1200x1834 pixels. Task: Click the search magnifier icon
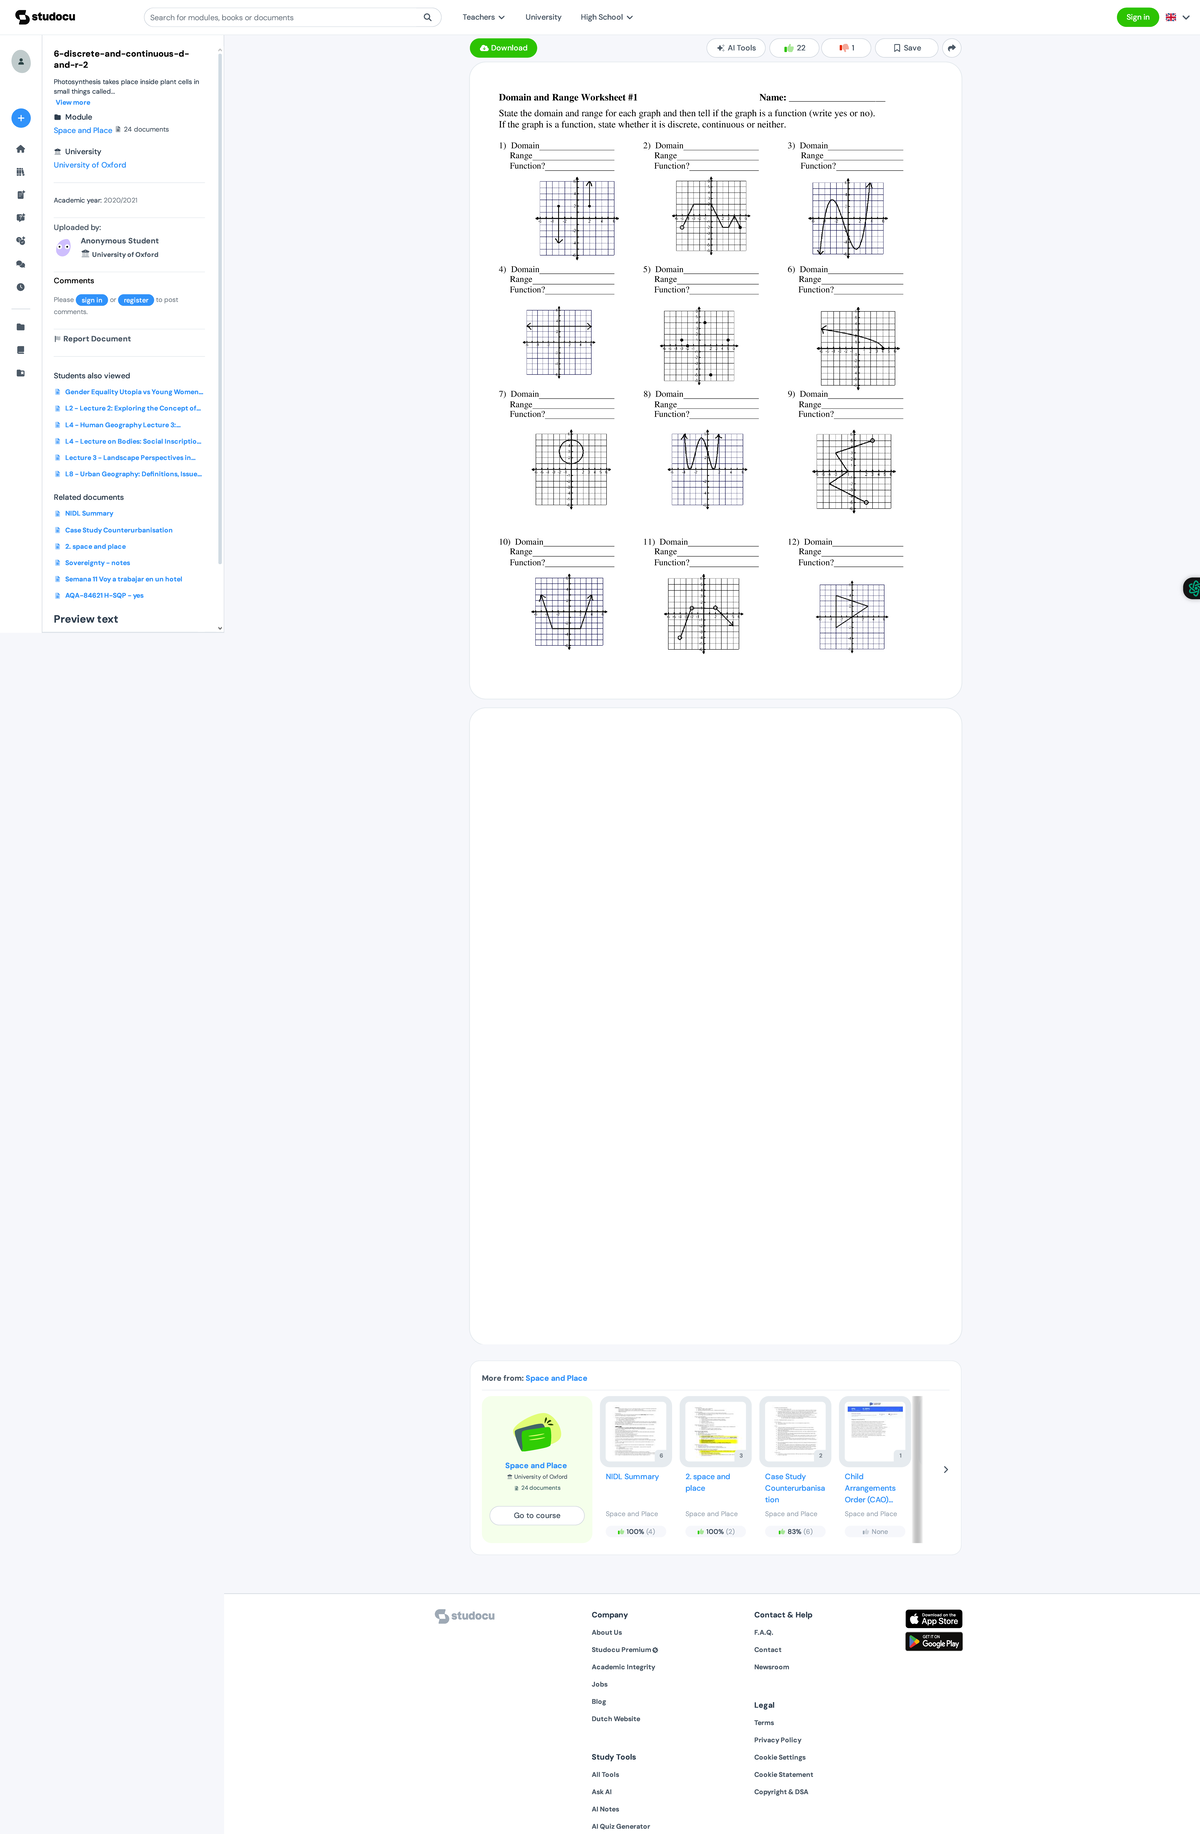pos(427,17)
